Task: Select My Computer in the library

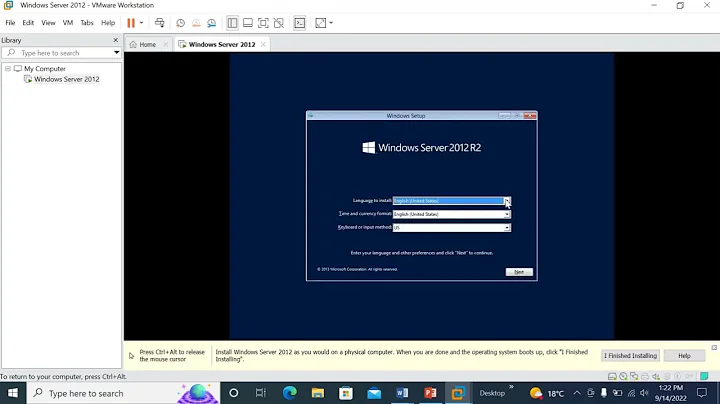Action: [x=45, y=68]
